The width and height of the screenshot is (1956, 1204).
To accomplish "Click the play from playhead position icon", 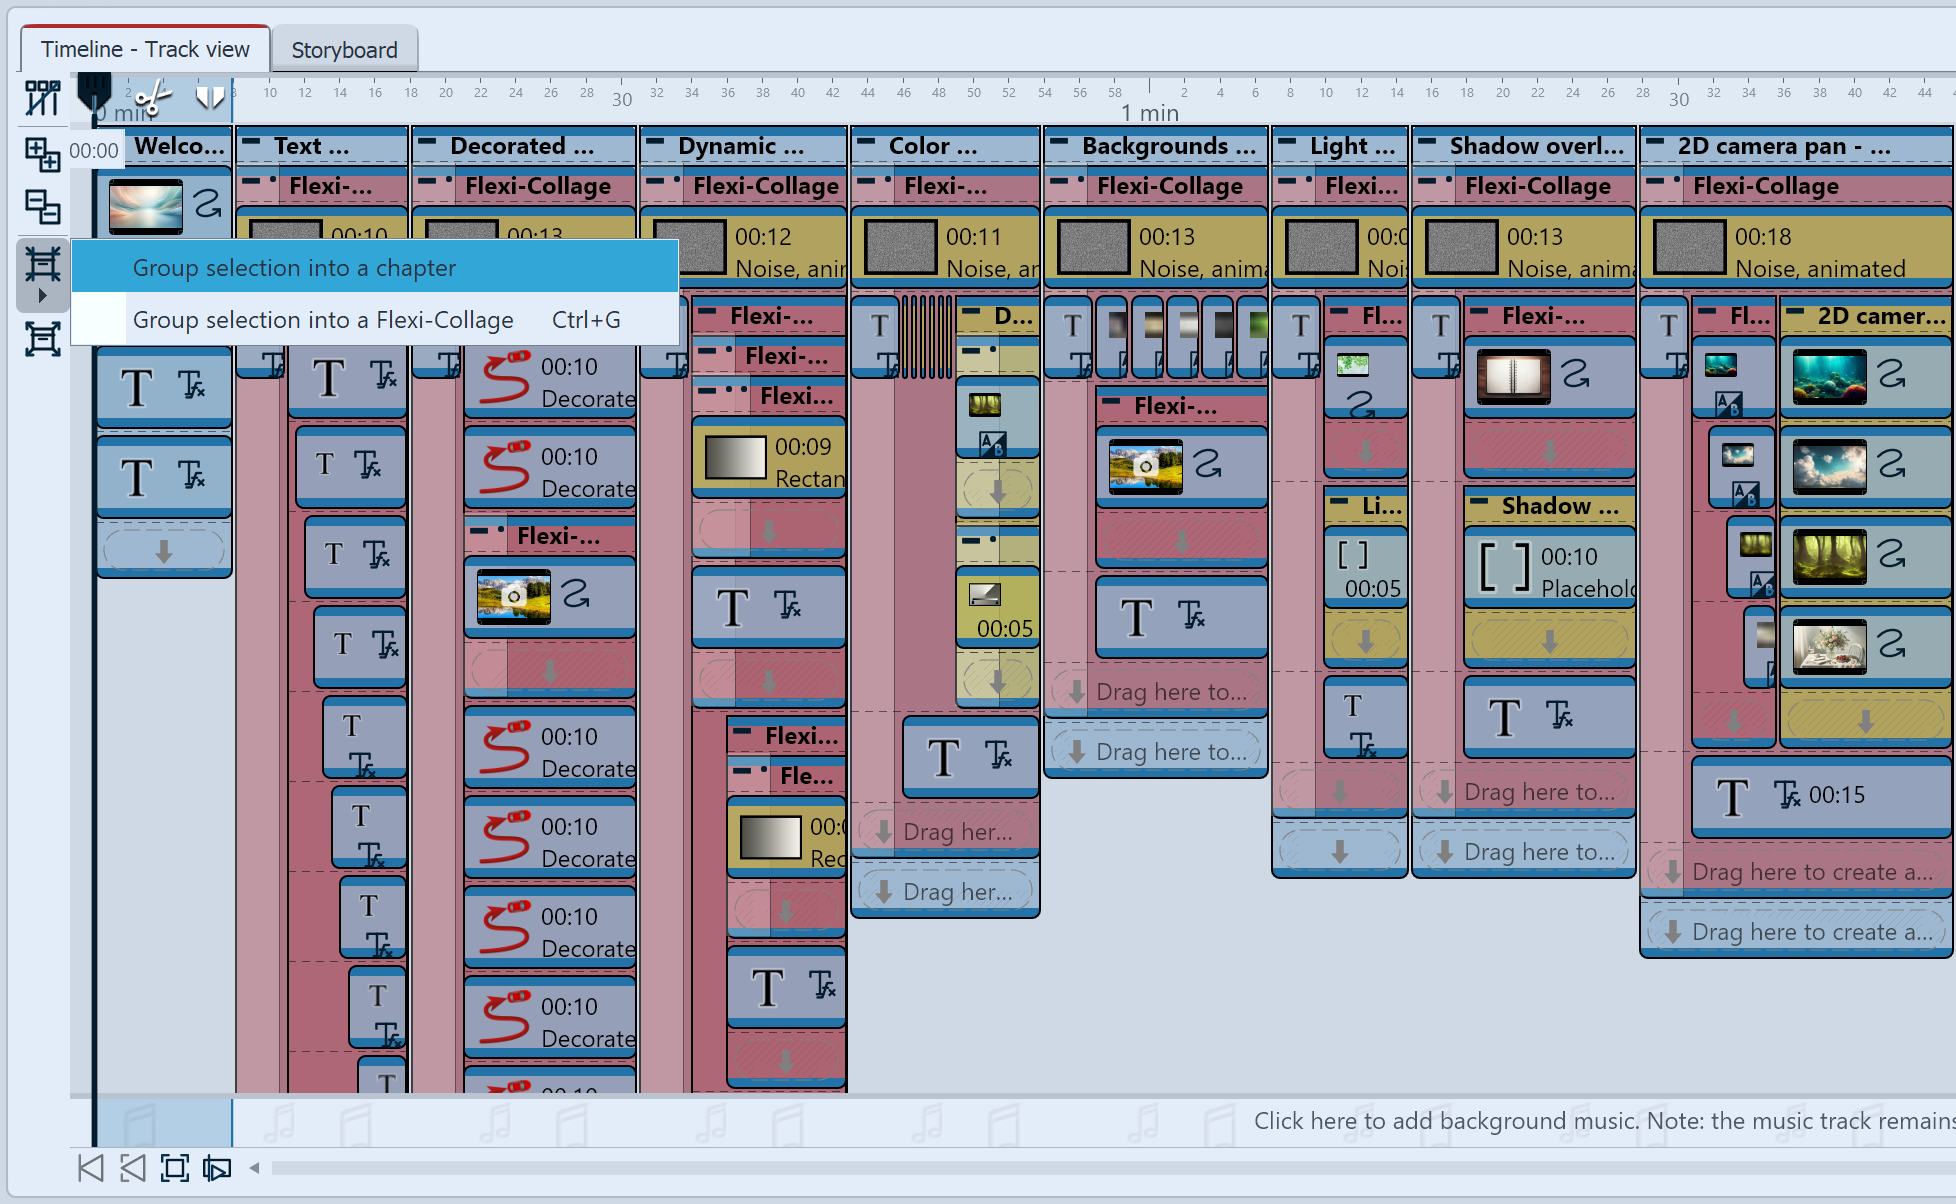I will [x=218, y=1168].
